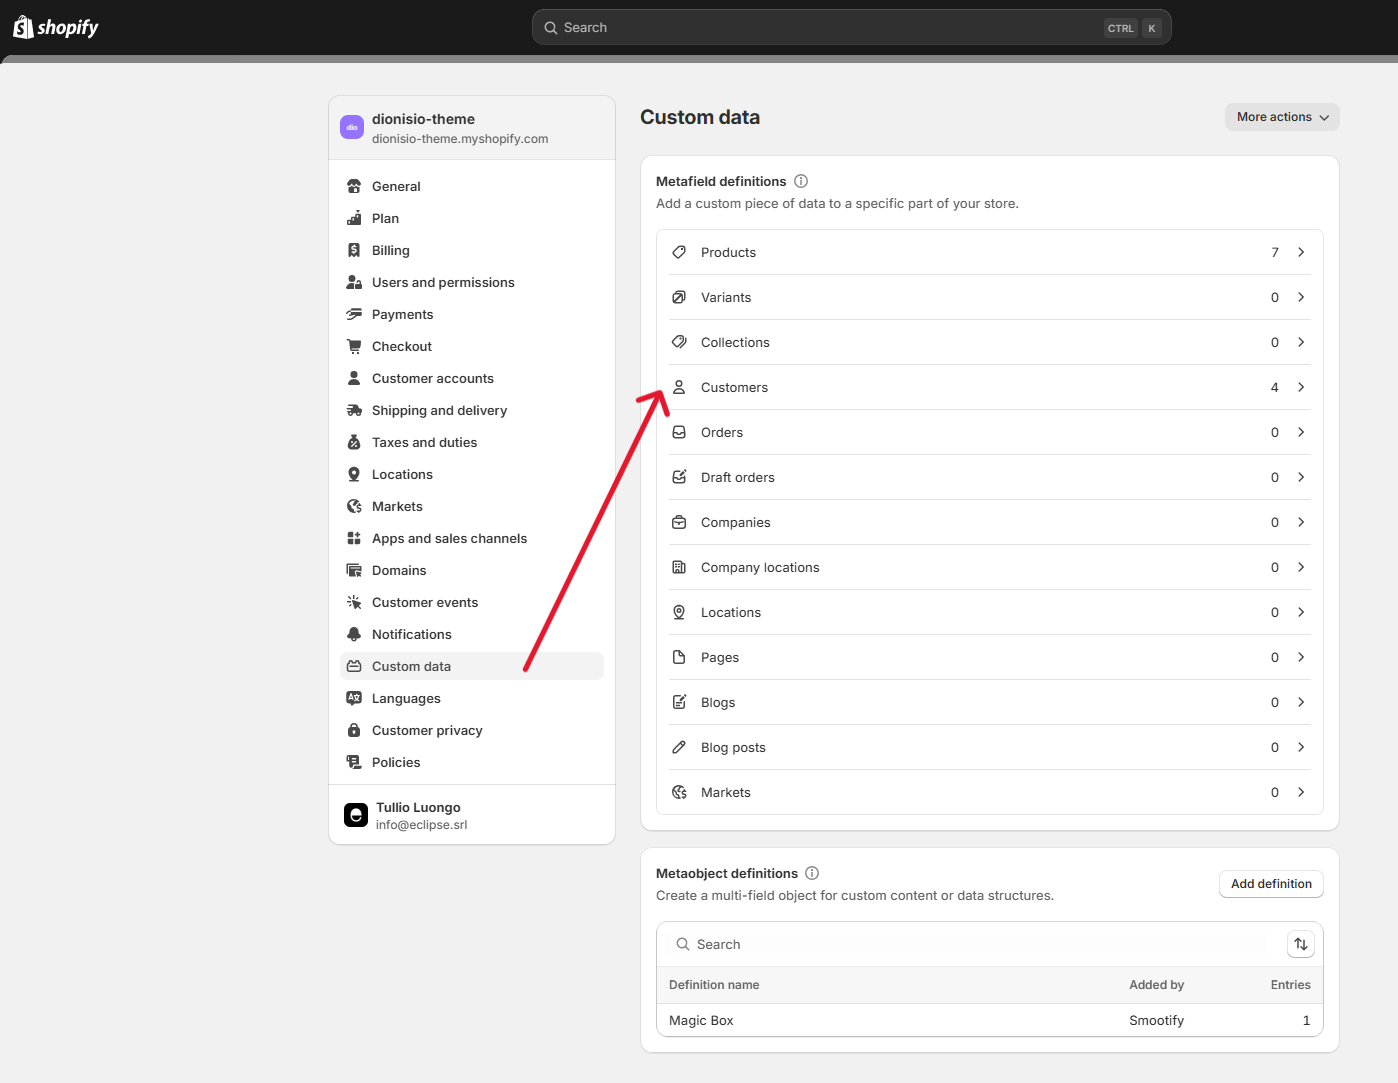Select Languages in the settings sidebar
This screenshot has width=1398, height=1083.
click(406, 698)
